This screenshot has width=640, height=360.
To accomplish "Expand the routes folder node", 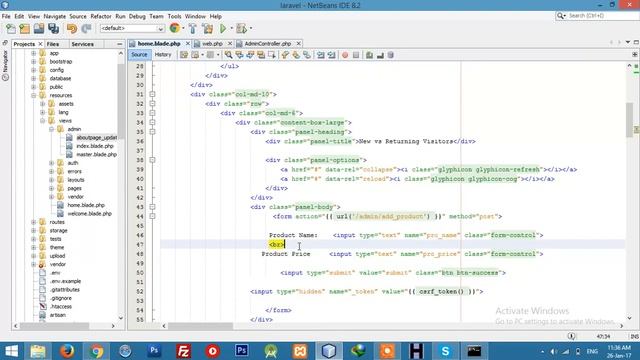I will coord(33,222).
